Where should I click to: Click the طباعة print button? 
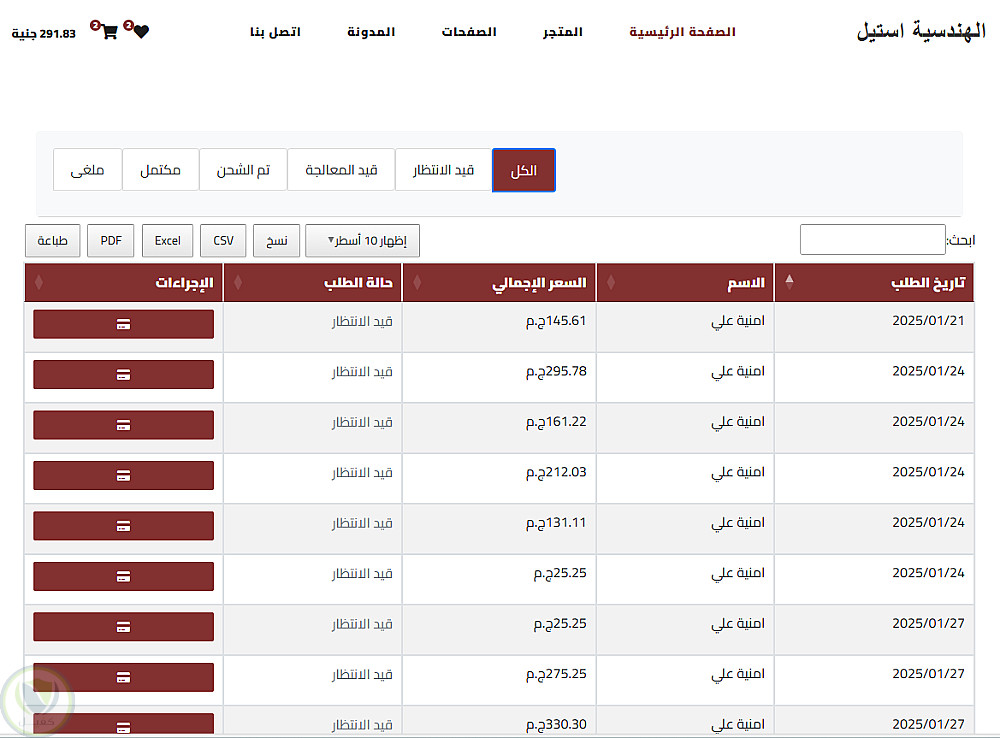(x=52, y=240)
